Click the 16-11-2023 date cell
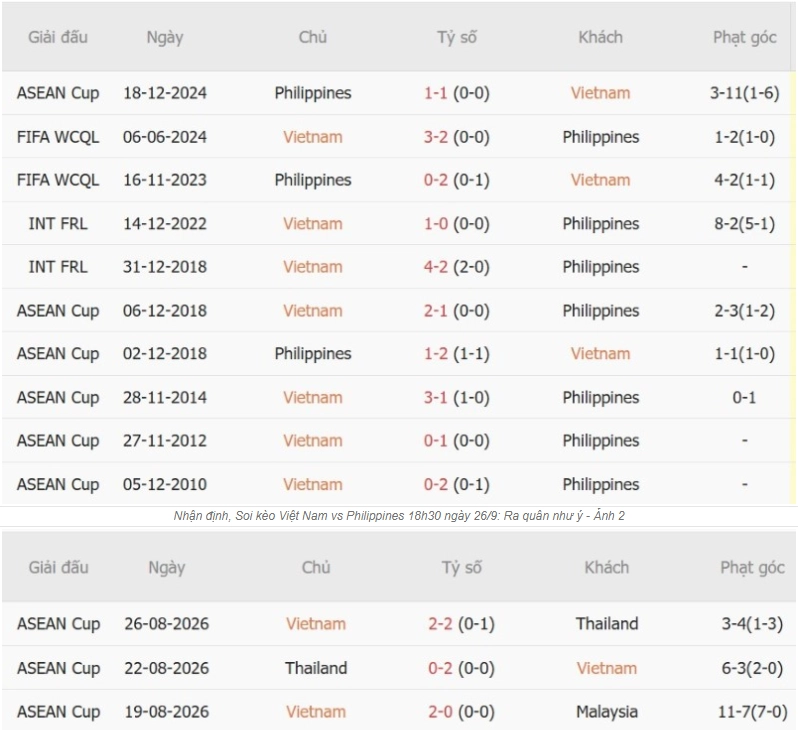This screenshot has height=730, width=798. tap(165, 180)
